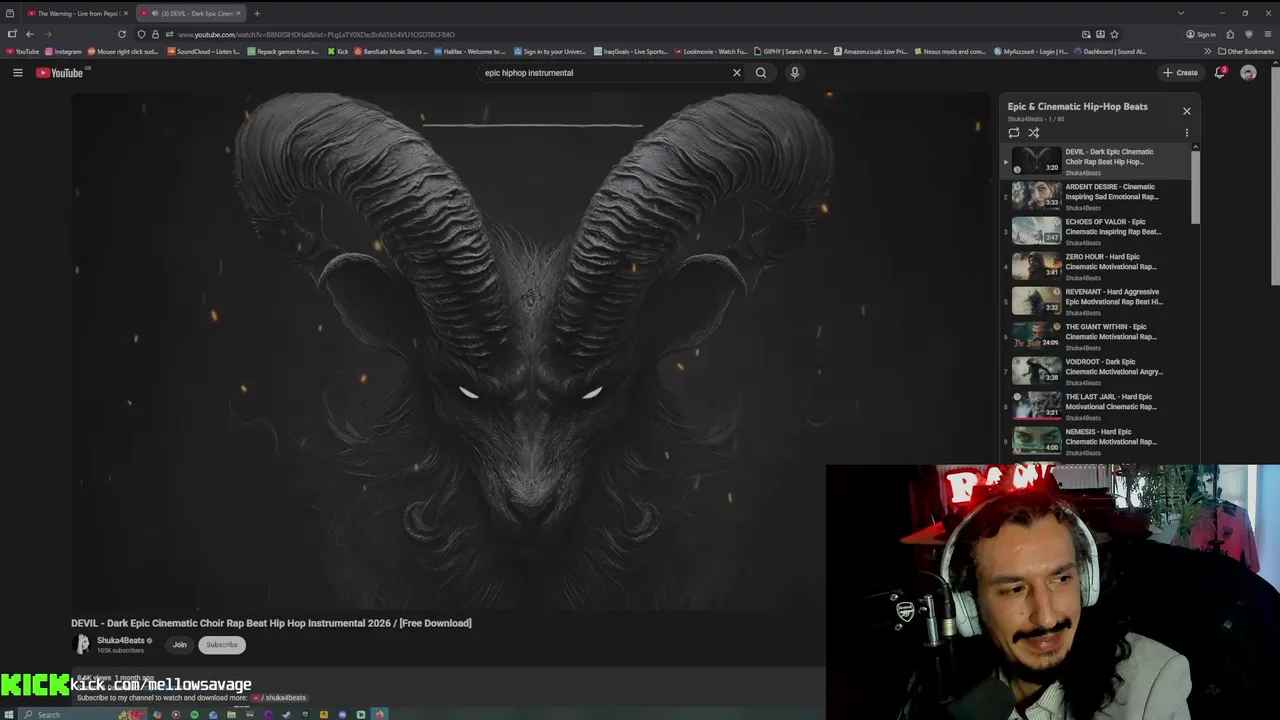This screenshot has width=1280, height=720.
Task: Open the Create menu
Action: point(1180,73)
